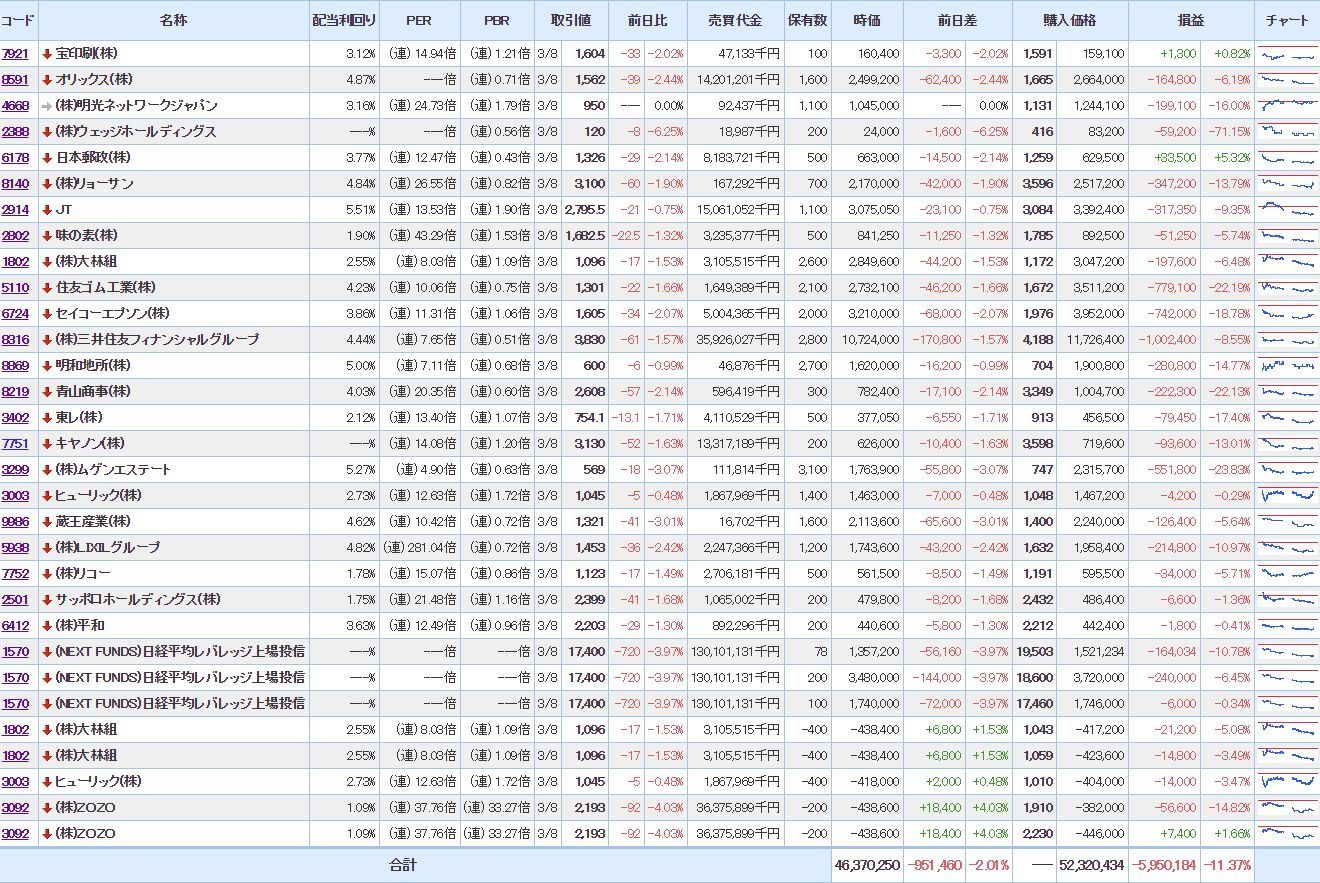Image resolution: width=1320 pixels, height=883 pixels.
Task: Follow the 2914 code link for JT
Action: pos(15,210)
